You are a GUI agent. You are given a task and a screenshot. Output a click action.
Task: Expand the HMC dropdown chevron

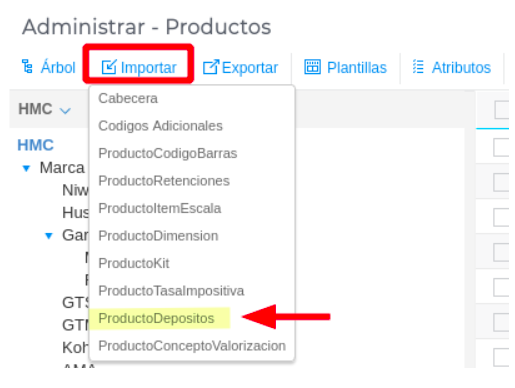click(65, 110)
